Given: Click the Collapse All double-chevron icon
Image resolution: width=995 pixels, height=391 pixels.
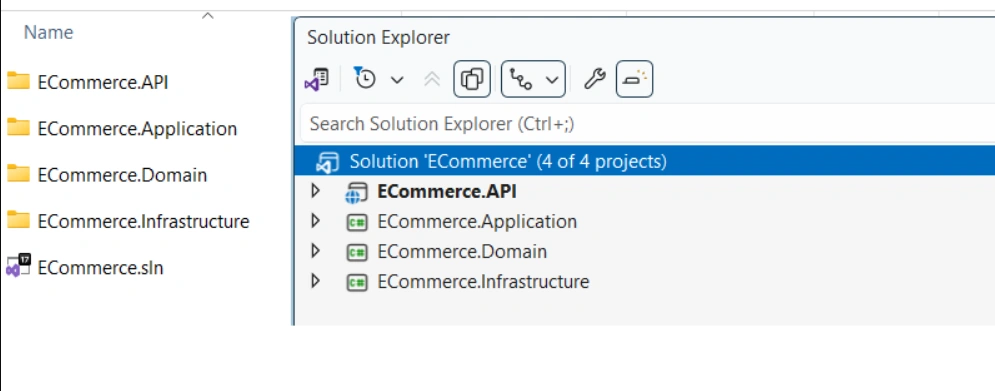Looking at the screenshot, I should point(432,79).
